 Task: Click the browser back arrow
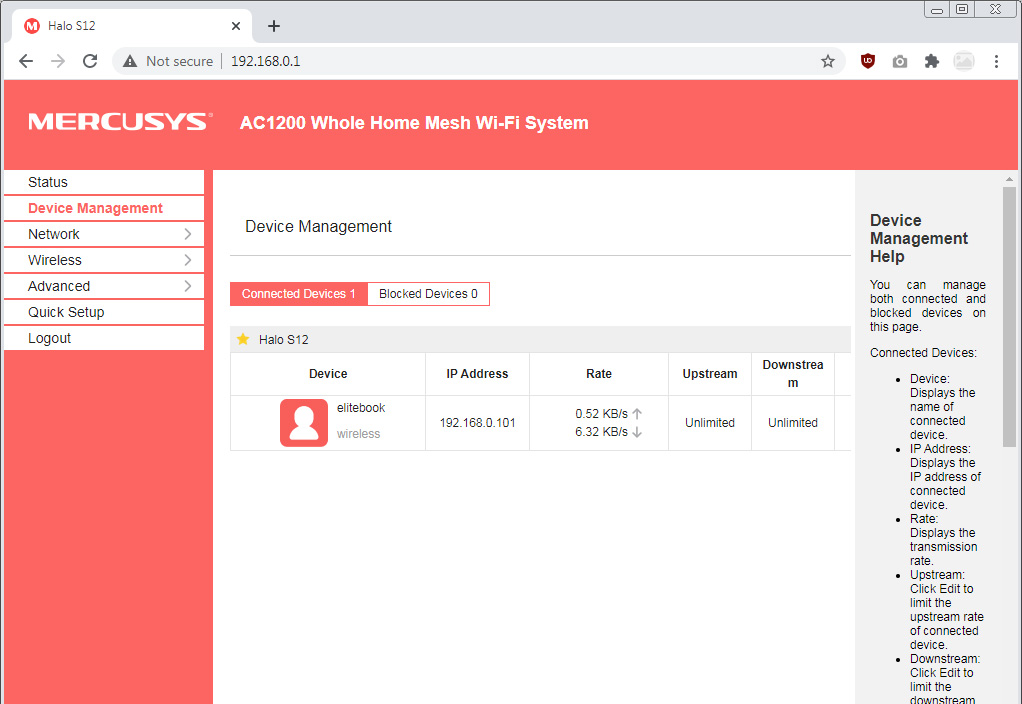point(26,61)
